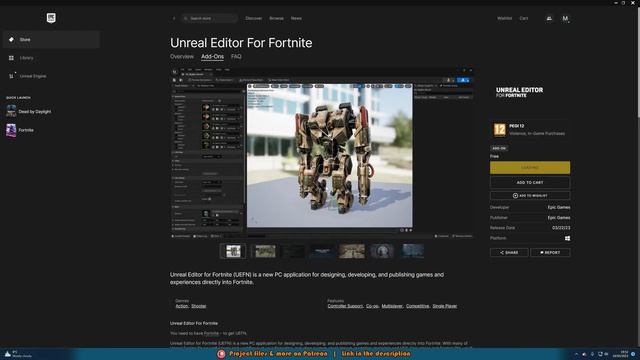640x360 pixels.
Task: Open the Store section in sidebar
Action: pyautogui.click(x=51, y=40)
